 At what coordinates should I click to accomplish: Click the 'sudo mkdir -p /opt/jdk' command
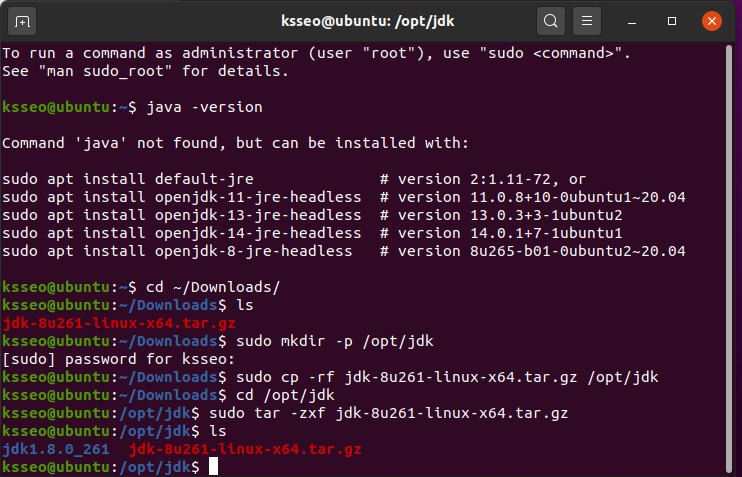(335, 341)
